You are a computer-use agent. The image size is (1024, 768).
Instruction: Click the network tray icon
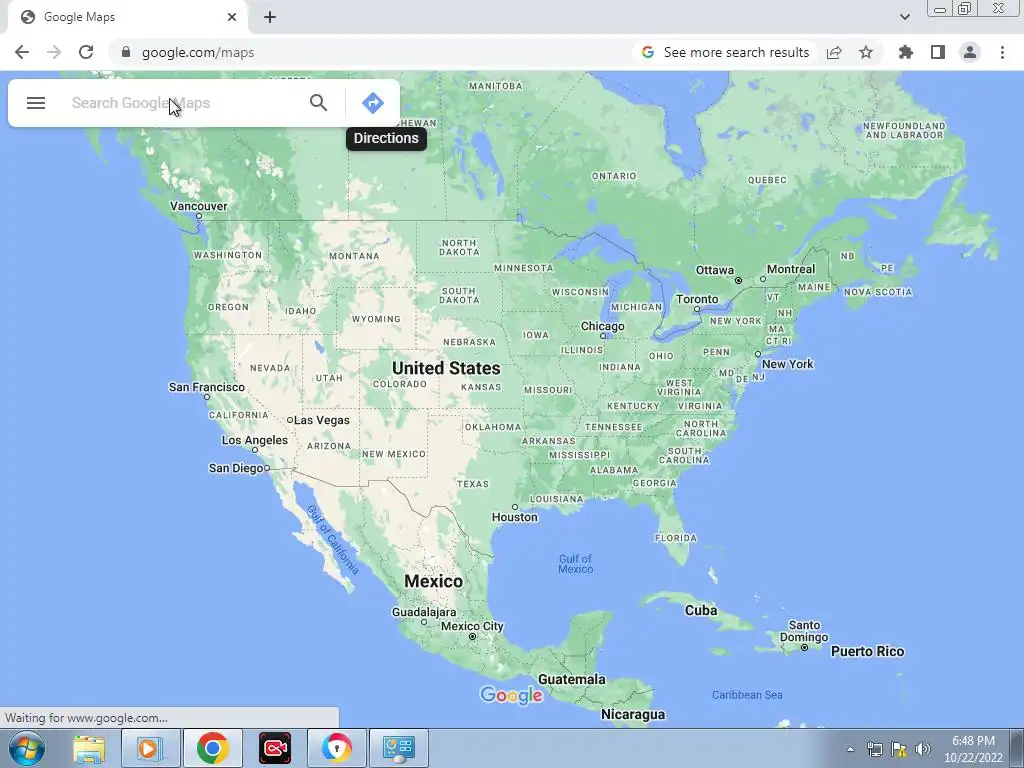(874, 749)
